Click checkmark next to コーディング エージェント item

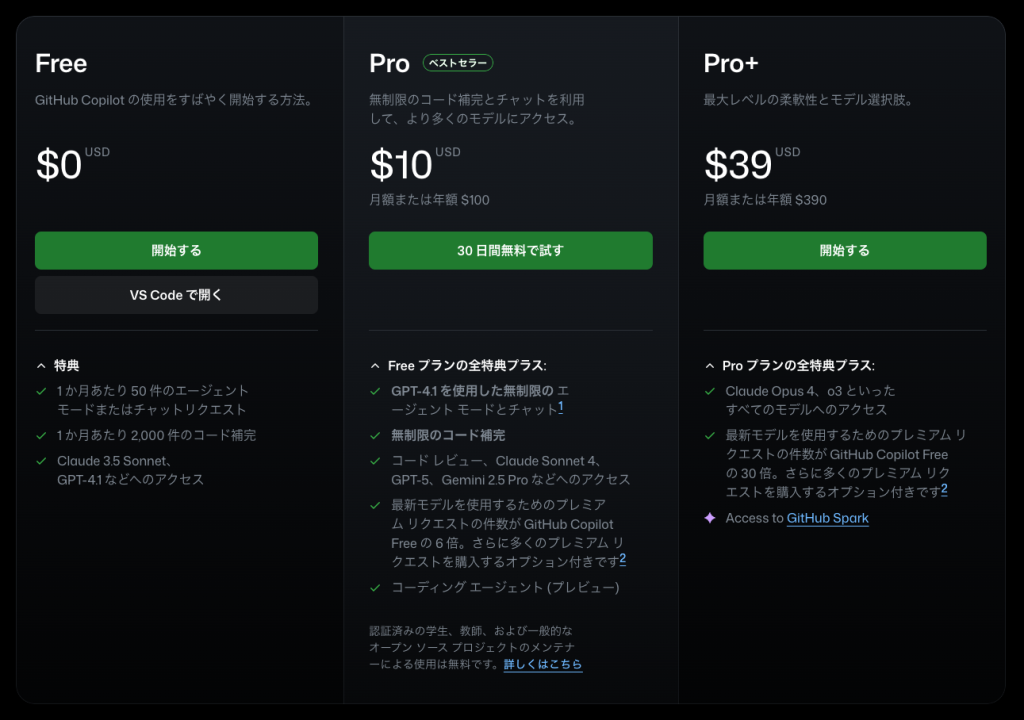tap(376, 587)
